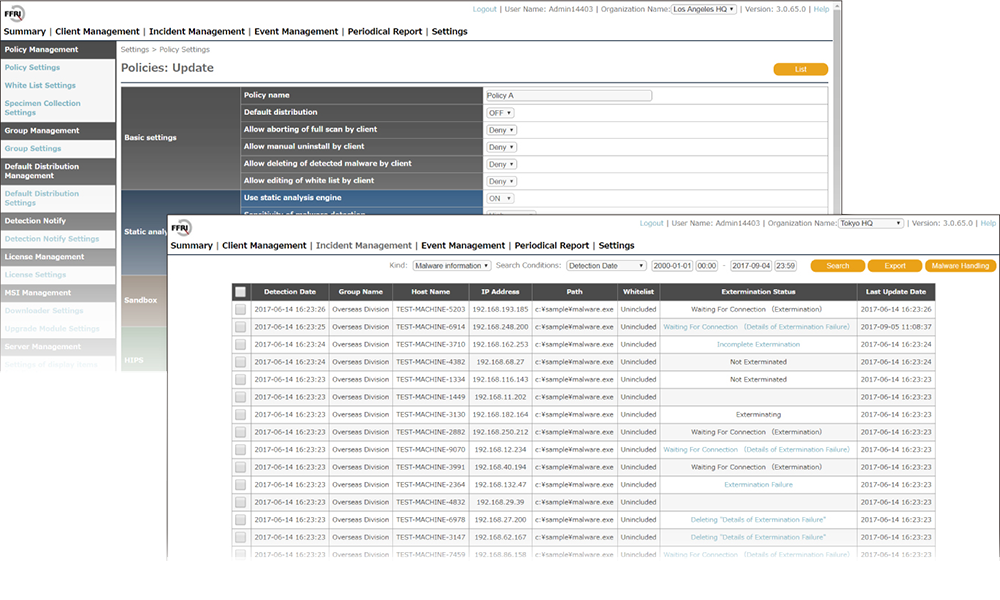Click the Detection Date column header
The height and width of the screenshot is (600, 1000).
pyautogui.click(x=290, y=292)
